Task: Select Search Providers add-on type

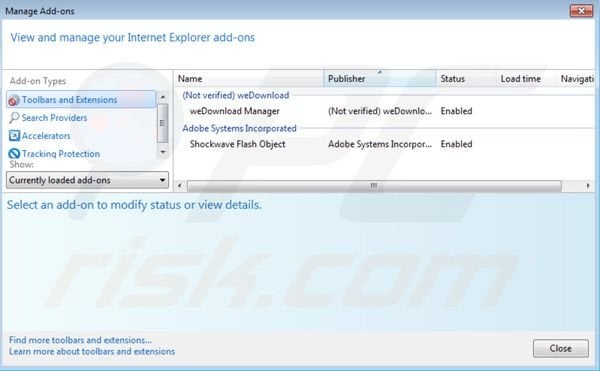Action: (x=54, y=118)
